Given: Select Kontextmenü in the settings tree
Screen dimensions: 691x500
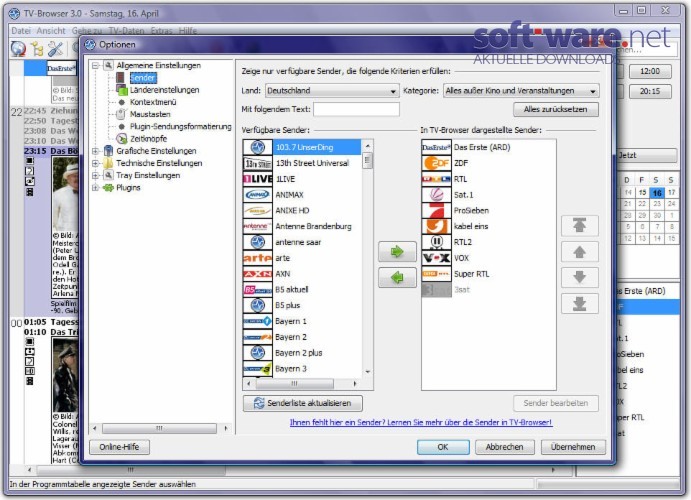Looking at the screenshot, I should point(153,102).
